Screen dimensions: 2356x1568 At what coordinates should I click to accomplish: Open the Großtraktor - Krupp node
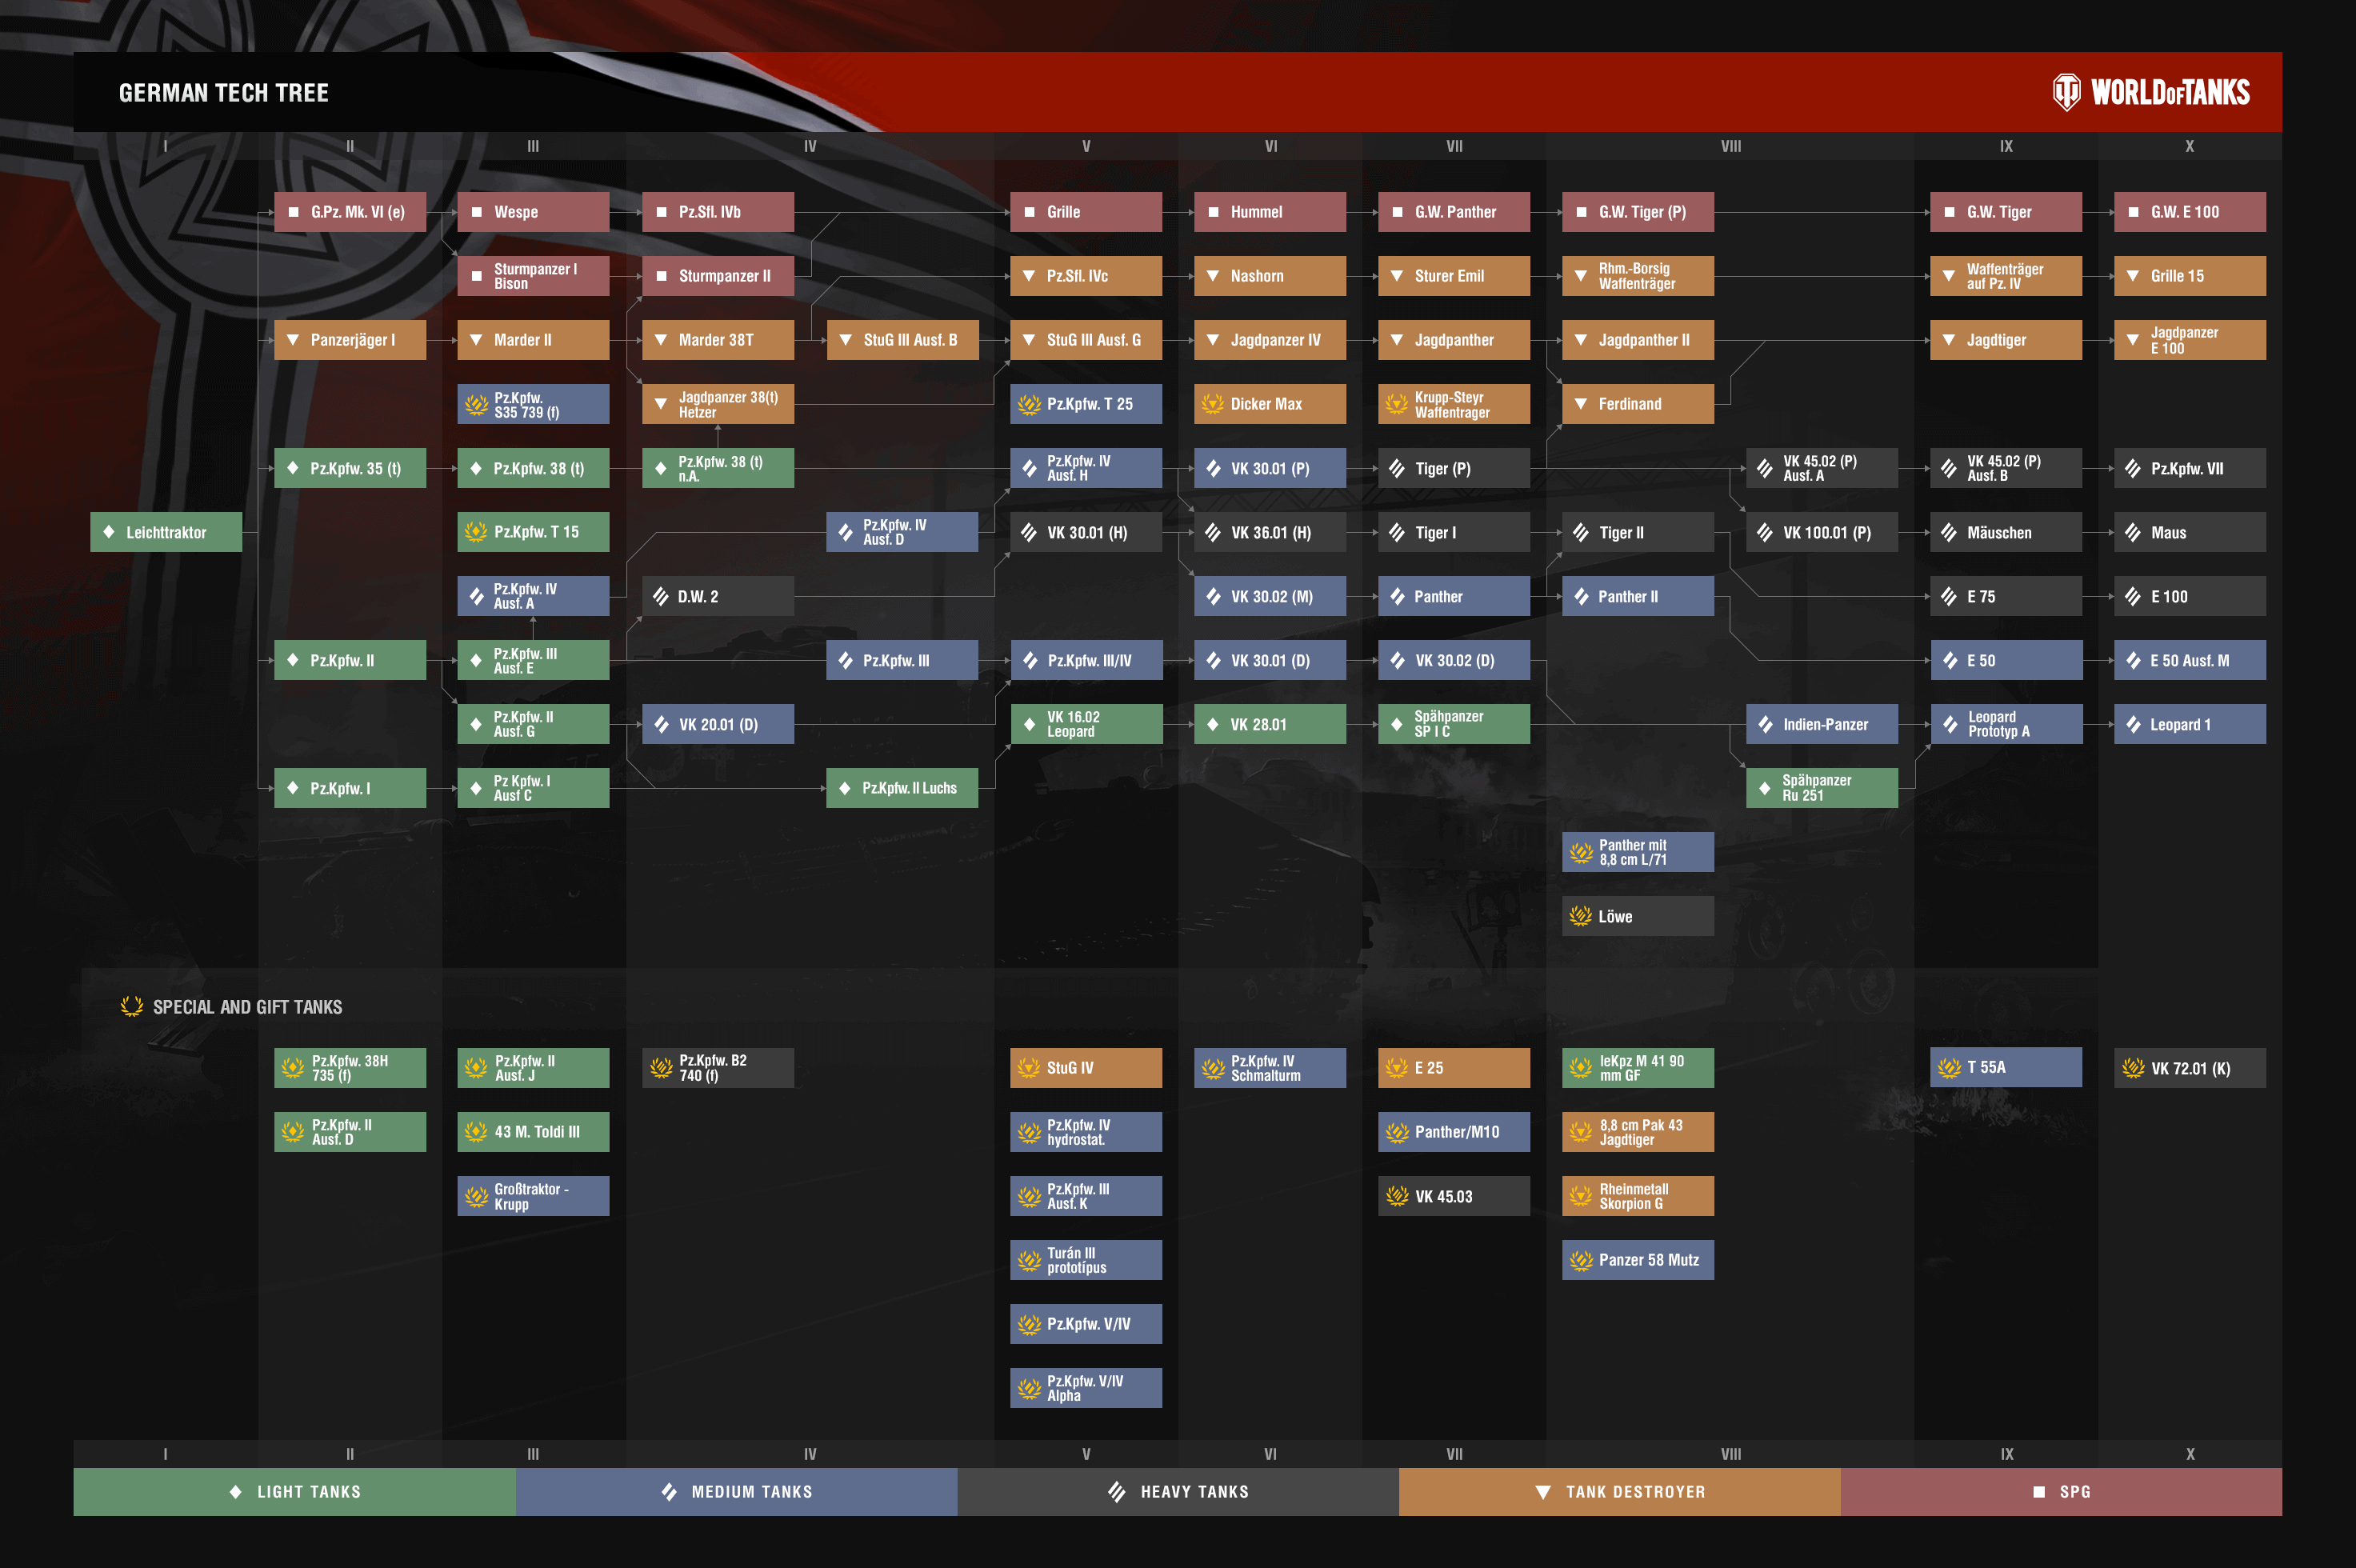pyautogui.click(x=534, y=1196)
